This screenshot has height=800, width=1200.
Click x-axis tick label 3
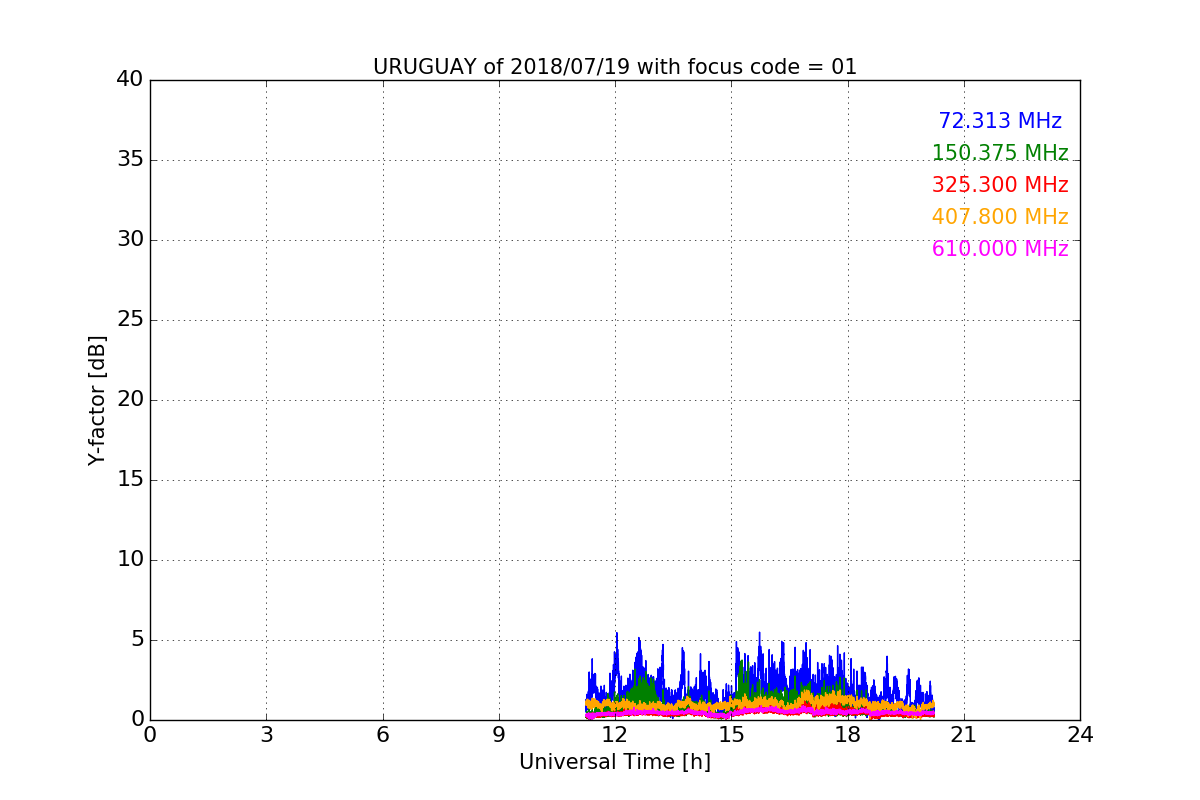(x=266, y=735)
